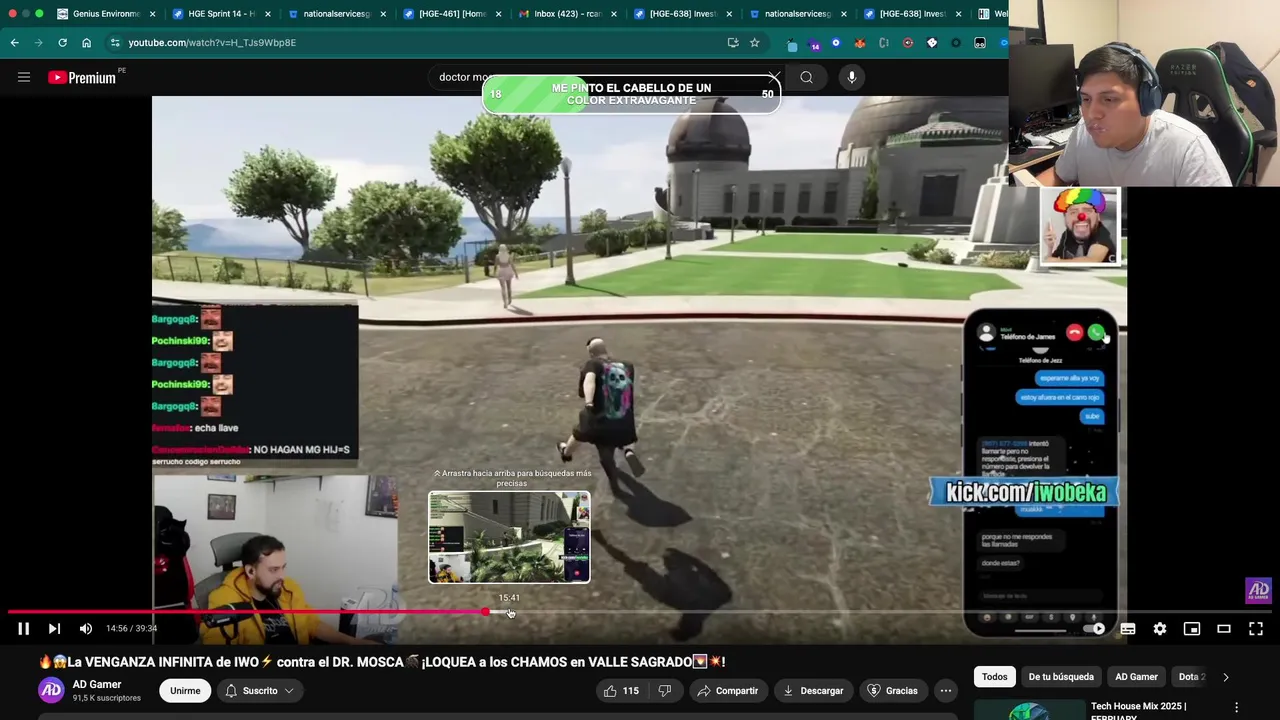
Task: Go back in browser
Action: tap(14, 42)
